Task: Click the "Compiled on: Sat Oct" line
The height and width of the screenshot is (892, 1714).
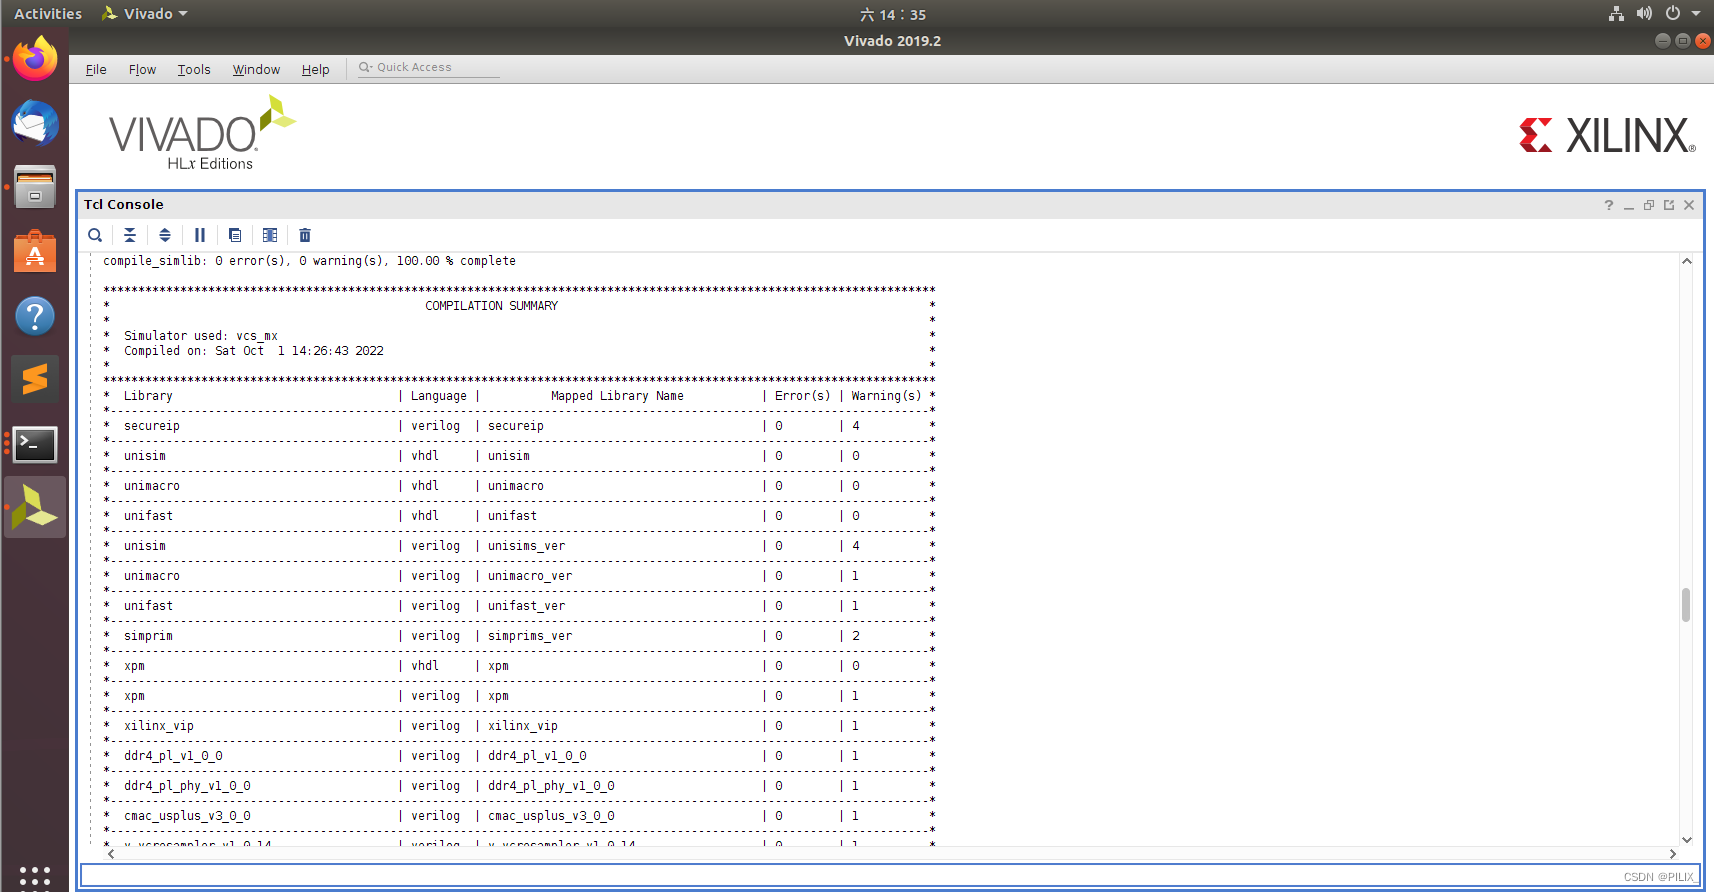Action: 254,351
